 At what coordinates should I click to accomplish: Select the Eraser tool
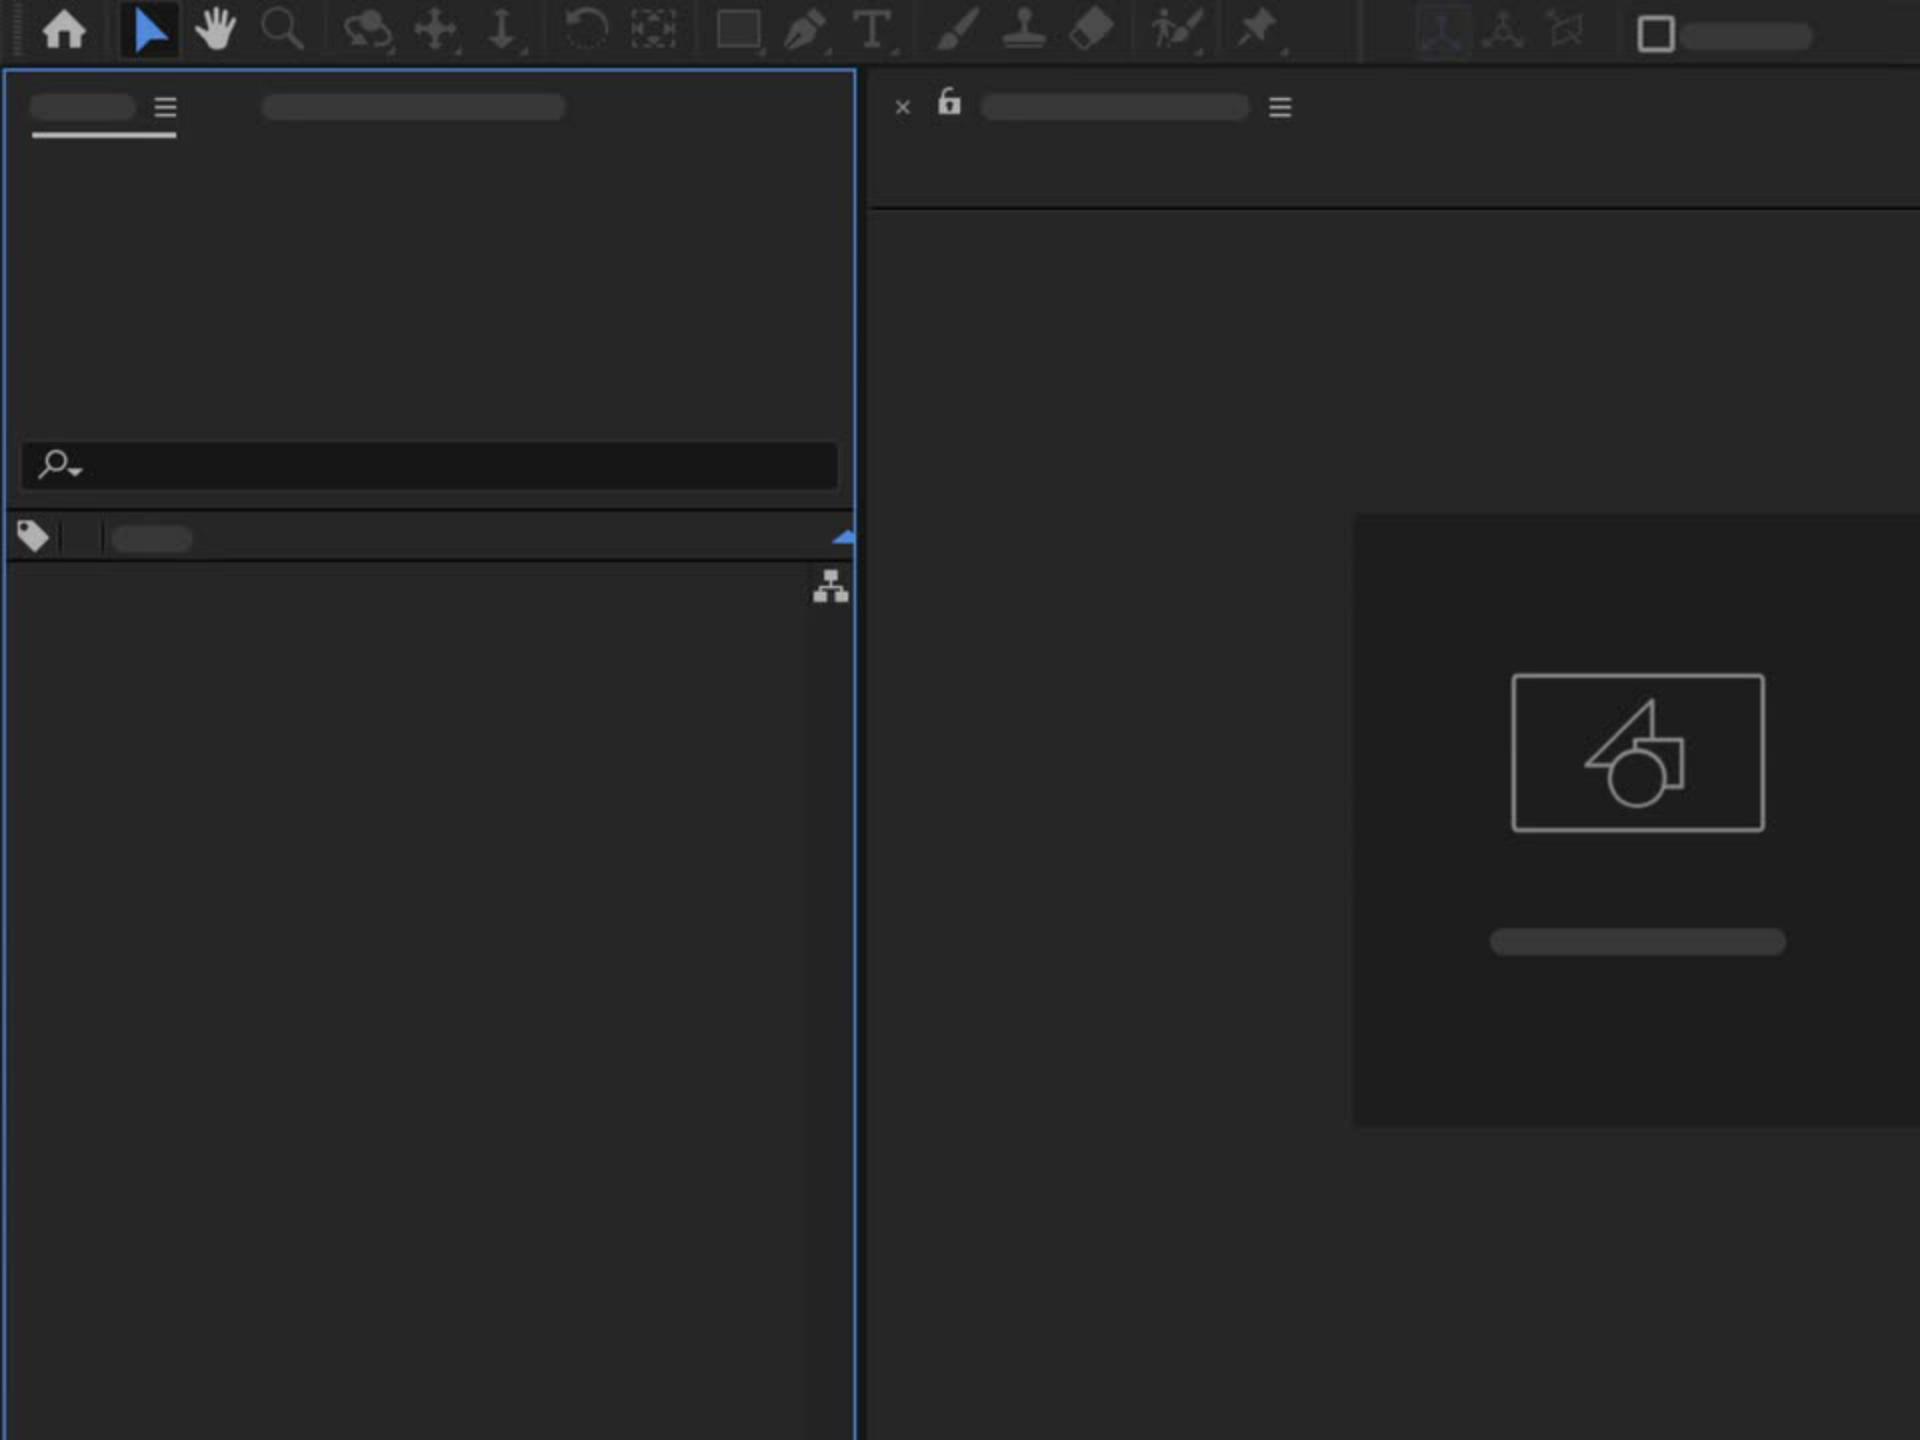[x=1090, y=30]
